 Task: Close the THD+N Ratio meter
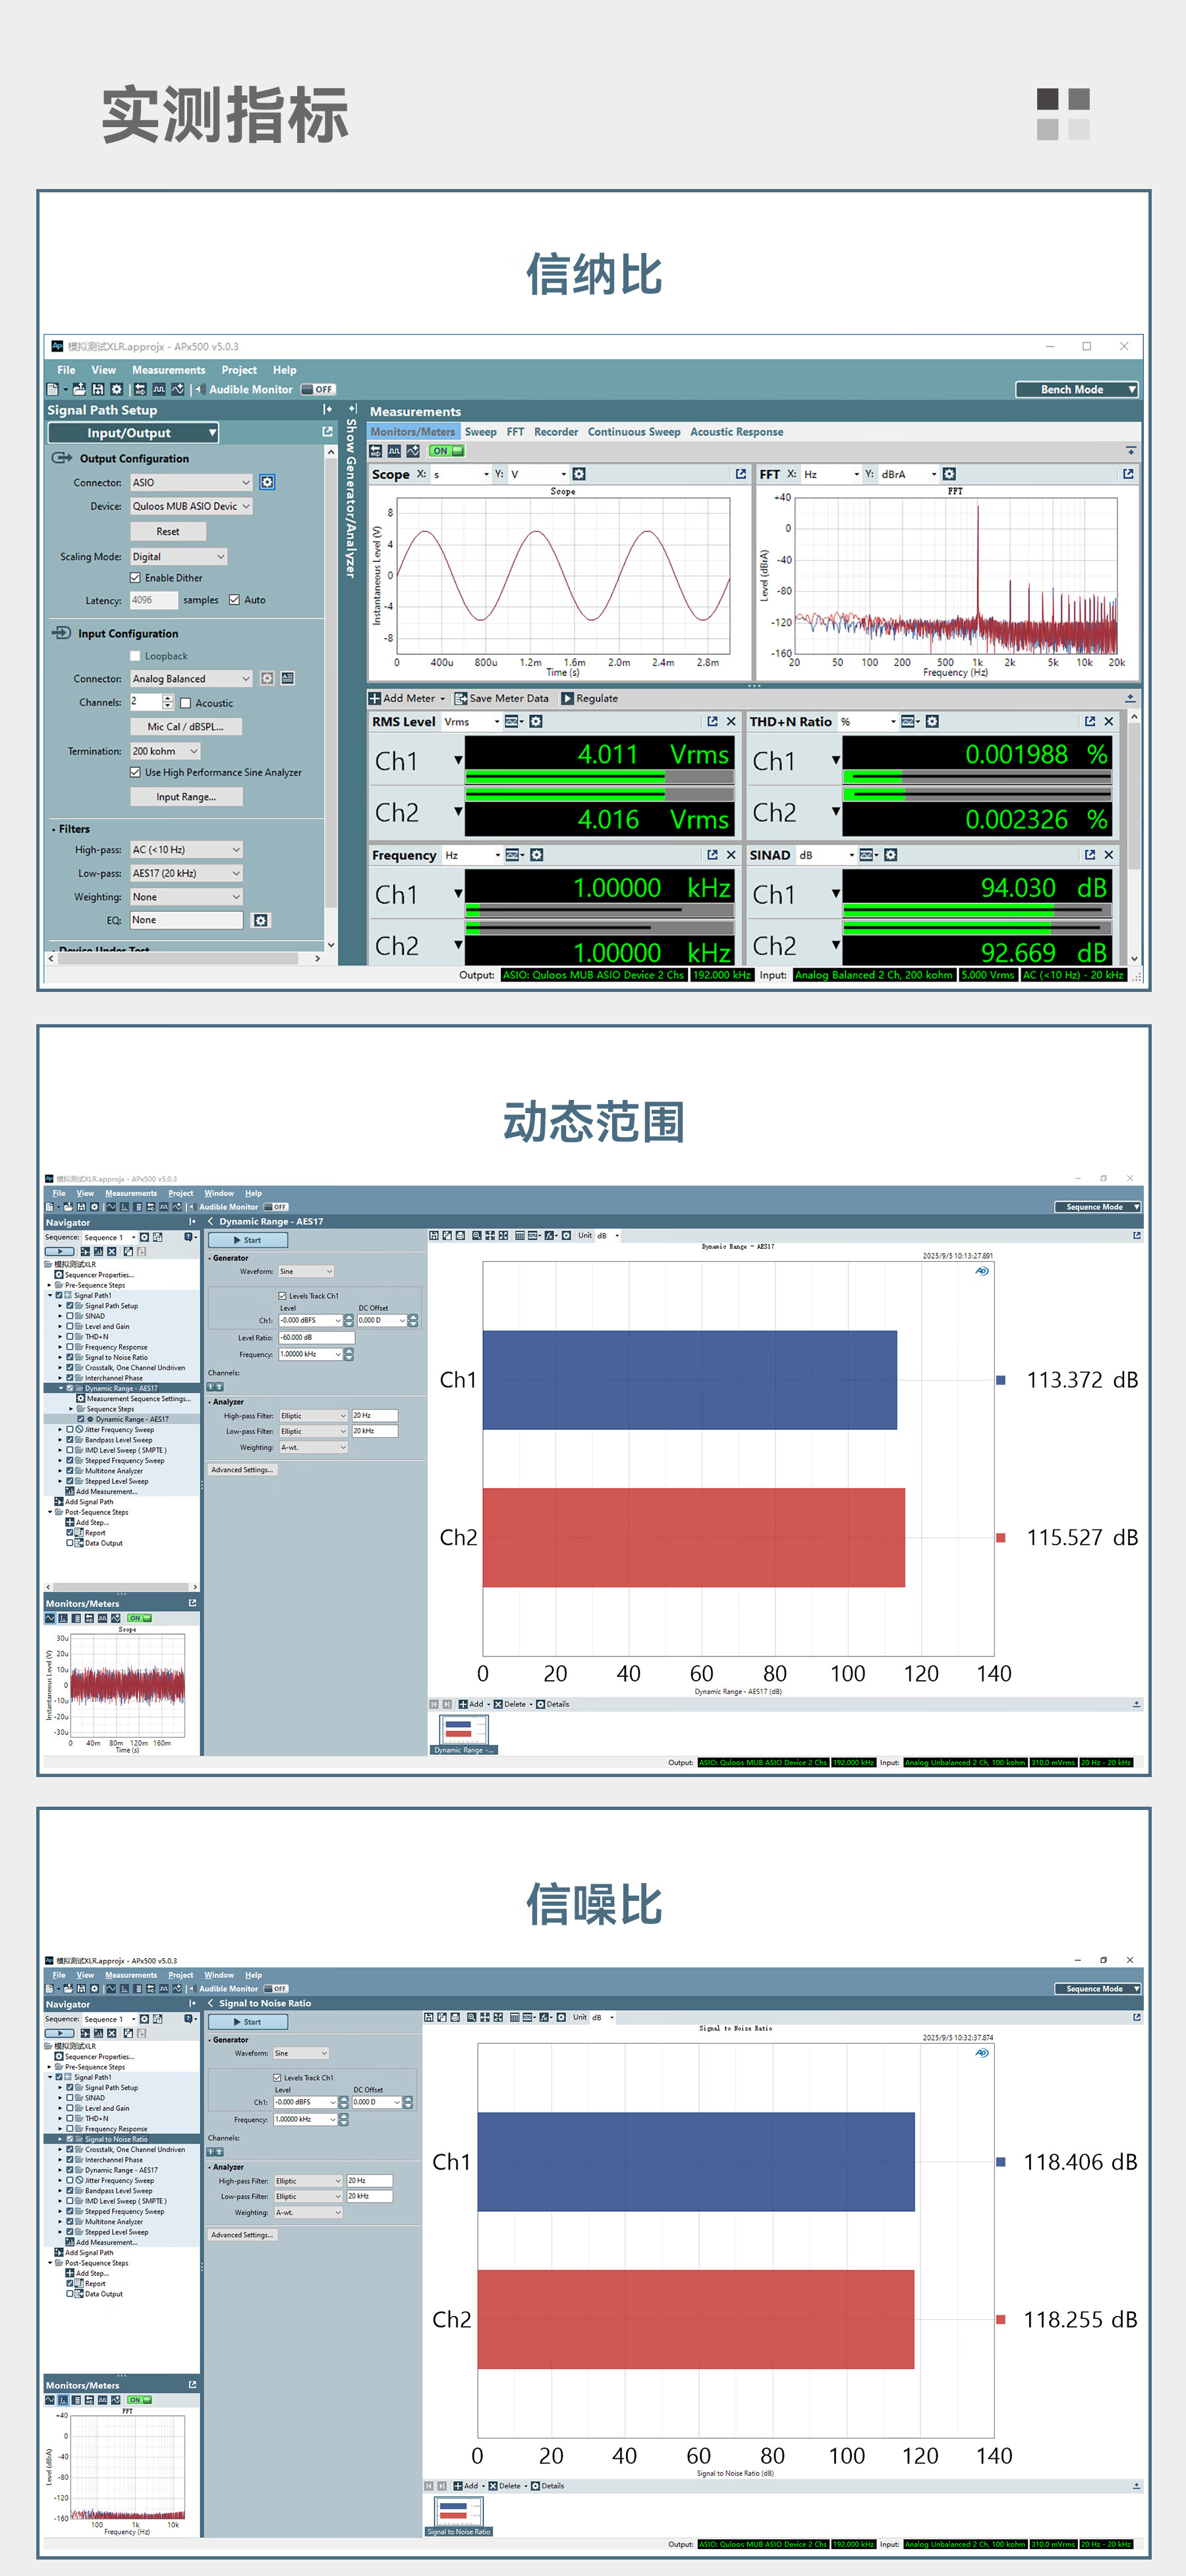[1108, 721]
